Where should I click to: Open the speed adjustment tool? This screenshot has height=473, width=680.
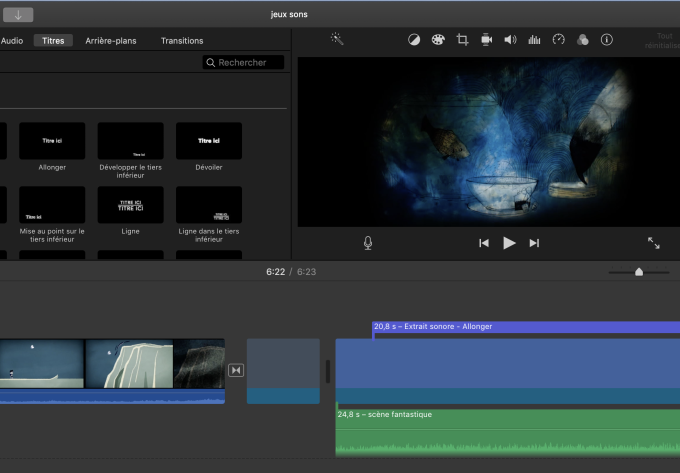[558, 40]
